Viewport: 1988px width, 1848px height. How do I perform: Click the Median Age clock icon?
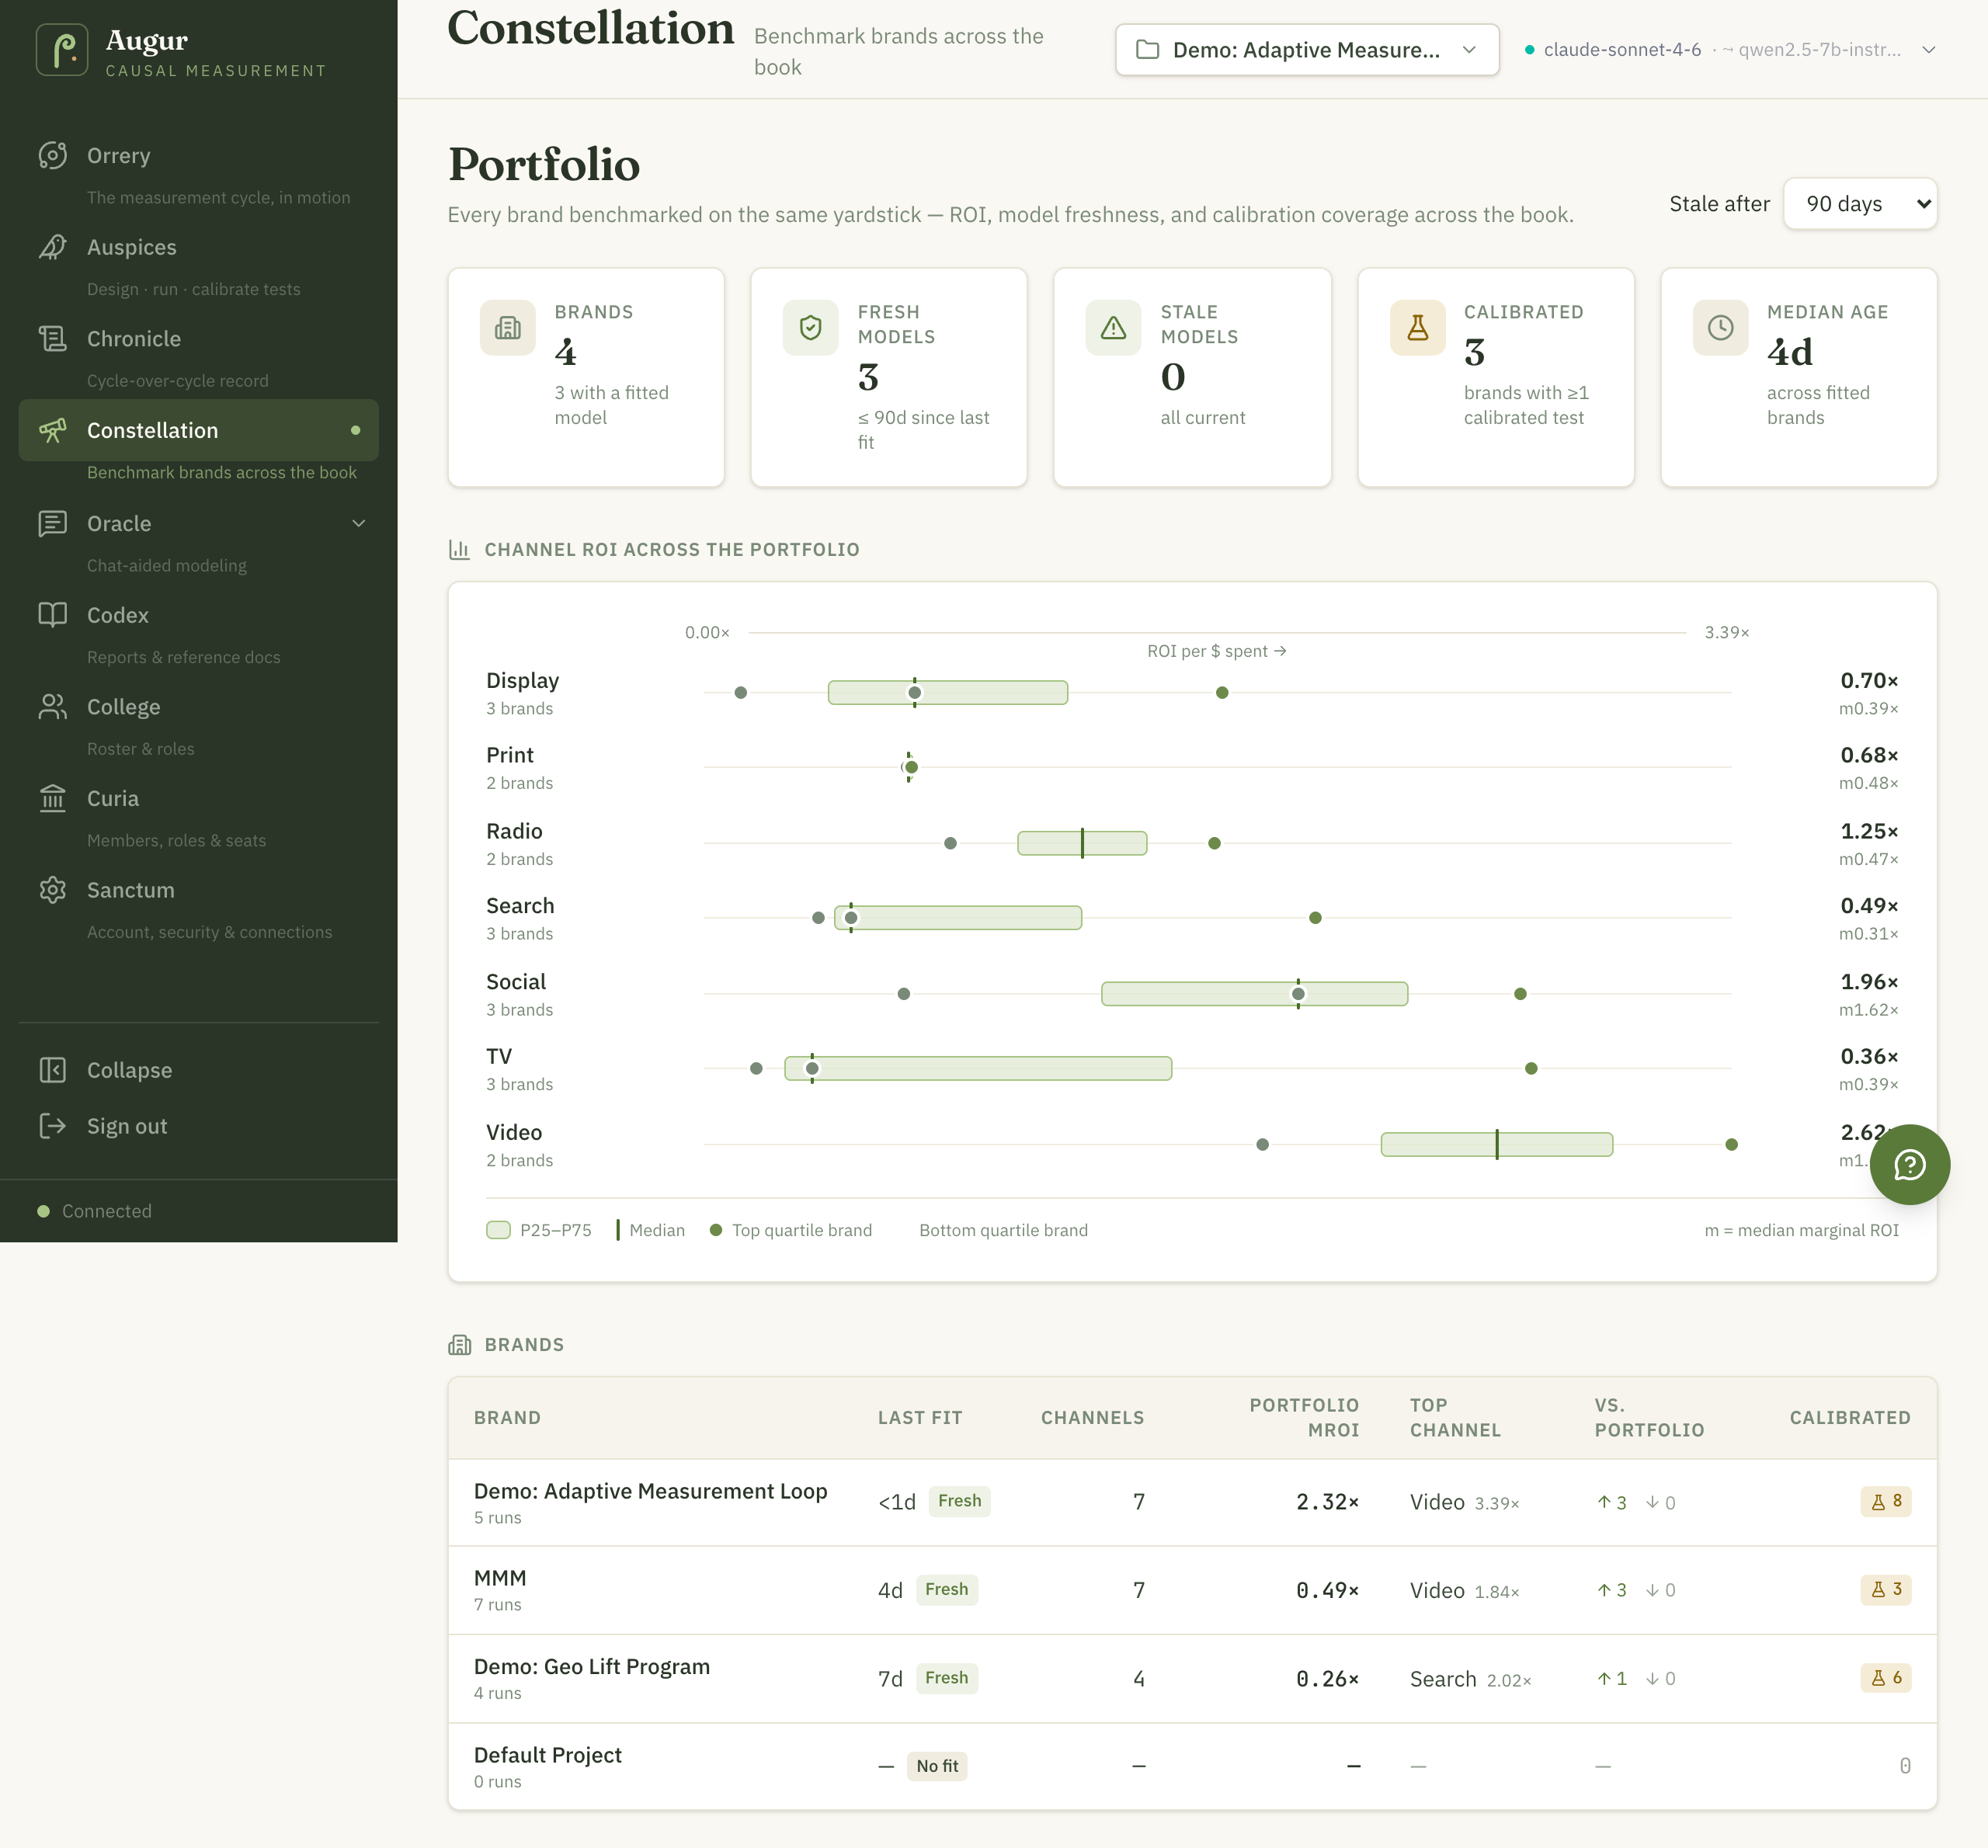[x=1720, y=328]
